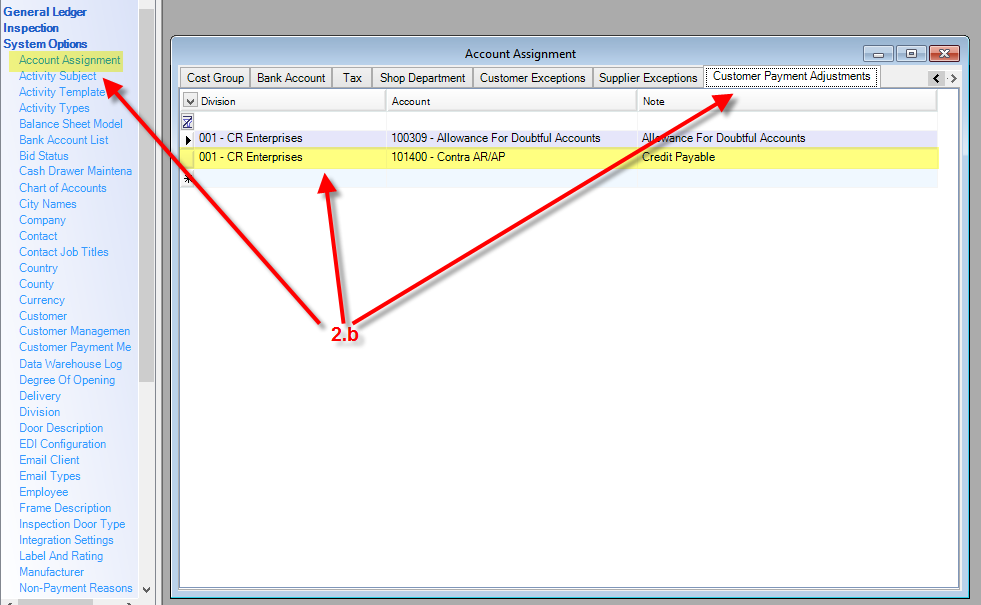
Task: Go to Integration Settings in sidebar
Action: [66, 540]
